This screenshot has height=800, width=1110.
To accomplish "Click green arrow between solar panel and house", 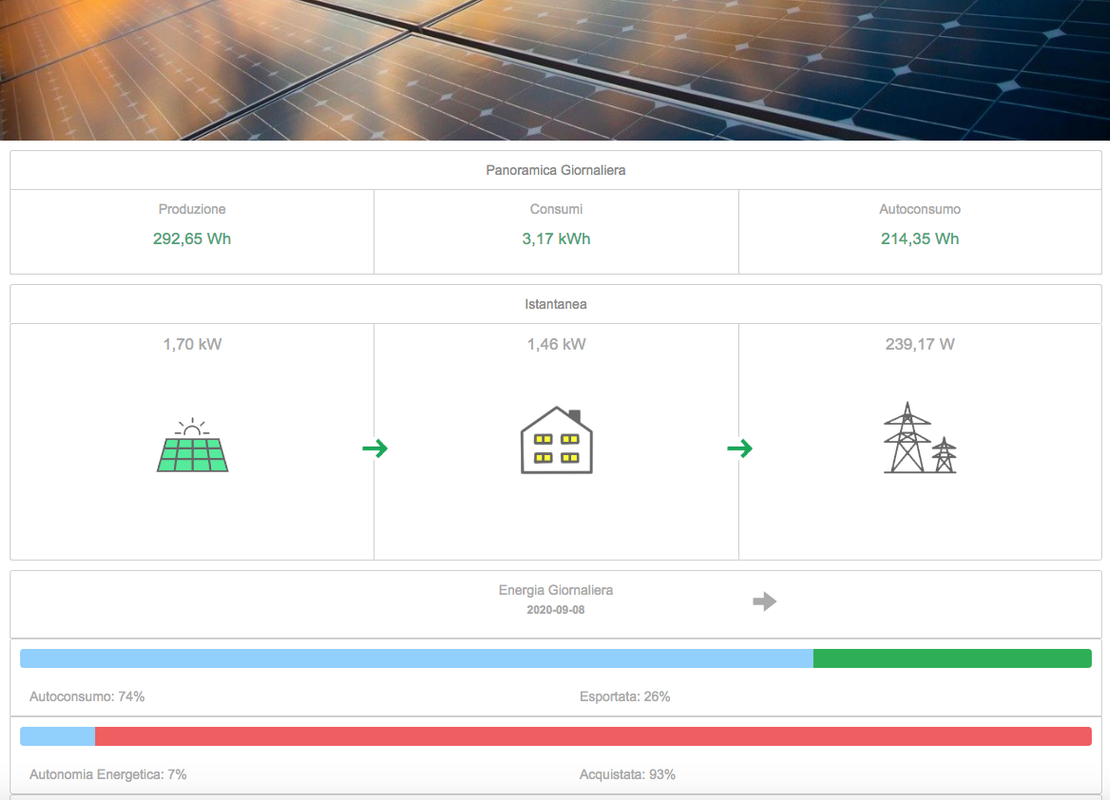I will pos(375,448).
